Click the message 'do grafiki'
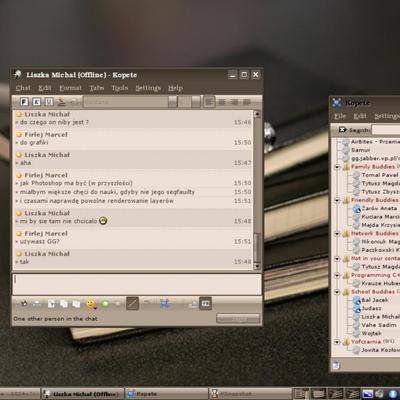The image size is (400, 400). pyautogui.click(x=34, y=143)
